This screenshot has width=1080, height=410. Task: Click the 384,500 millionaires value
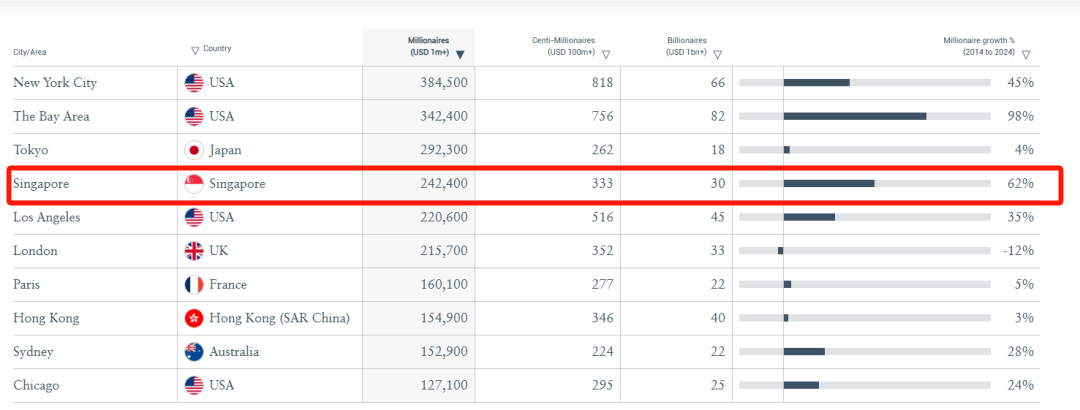point(444,83)
